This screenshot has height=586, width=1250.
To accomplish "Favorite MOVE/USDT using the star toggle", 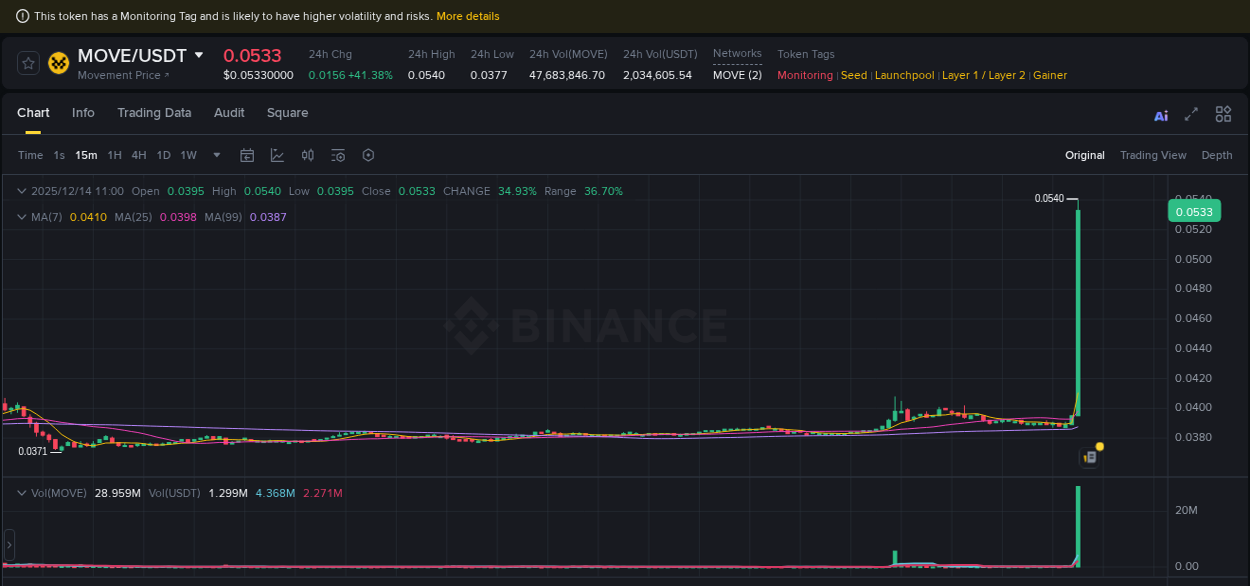I will pos(27,62).
